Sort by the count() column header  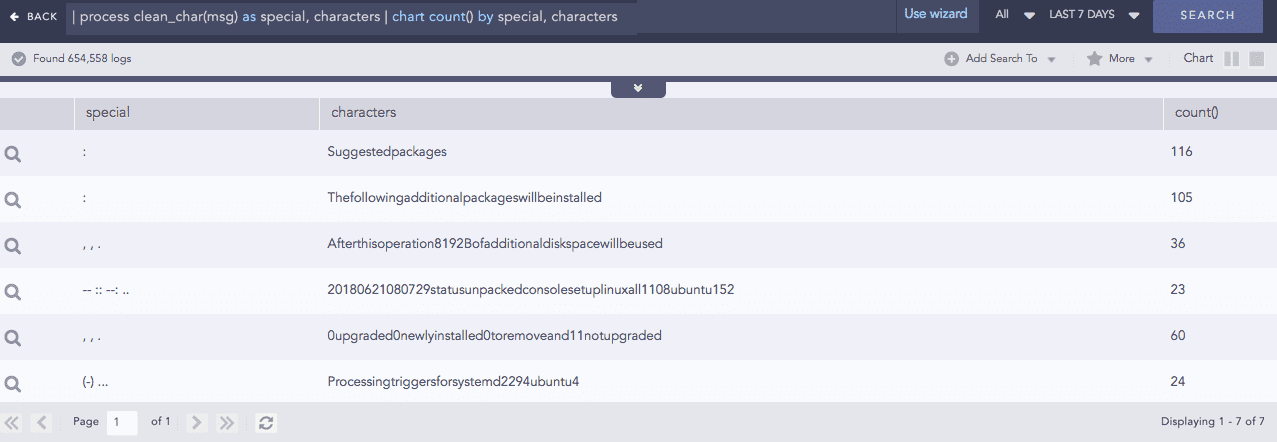(1196, 113)
